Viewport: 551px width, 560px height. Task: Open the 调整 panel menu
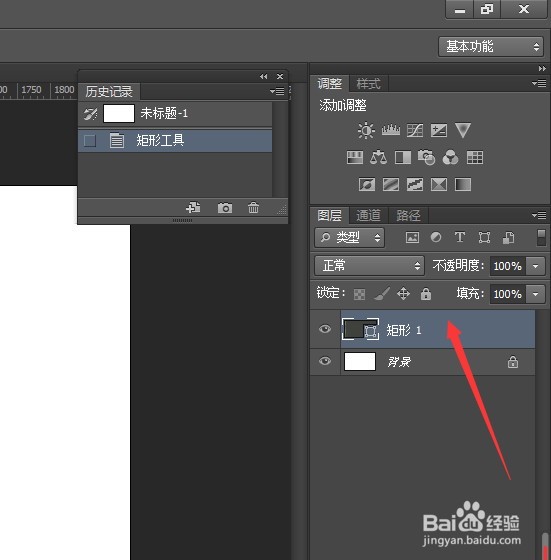pos(539,84)
